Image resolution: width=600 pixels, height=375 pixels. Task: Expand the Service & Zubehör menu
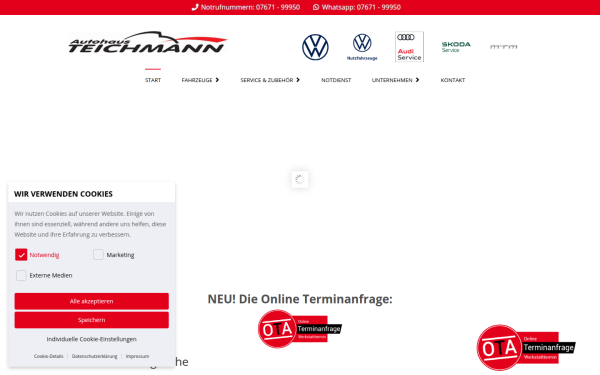click(x=270, y=80)
